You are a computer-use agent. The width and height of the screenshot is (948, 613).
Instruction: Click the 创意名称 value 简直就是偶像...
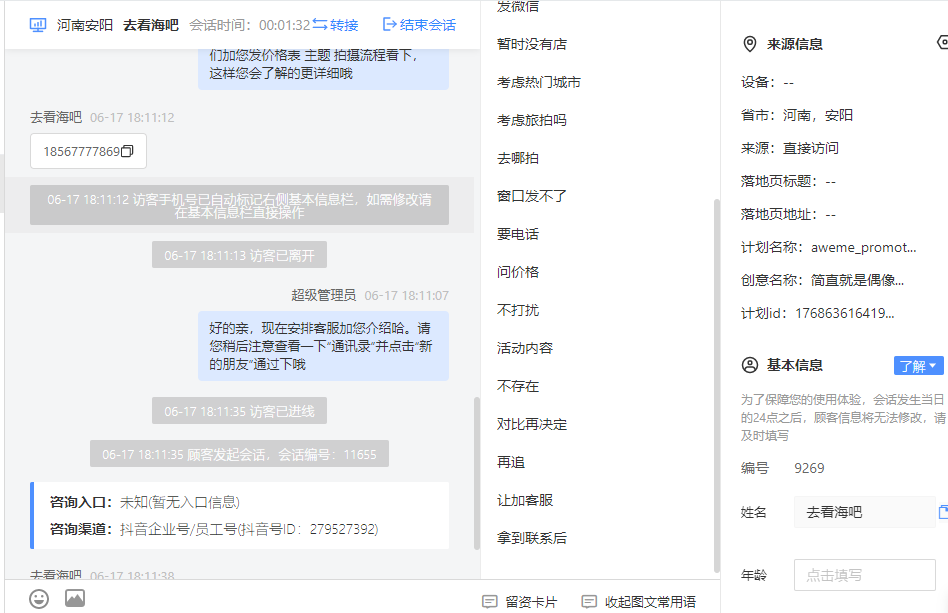coord(857,281)
